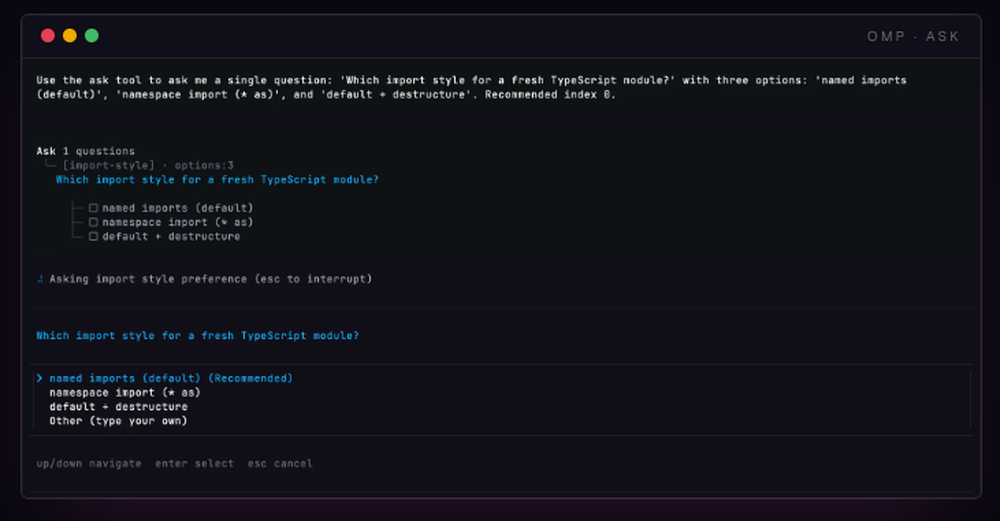Click the 'Asking import style preference' status line

coord(210,279)
